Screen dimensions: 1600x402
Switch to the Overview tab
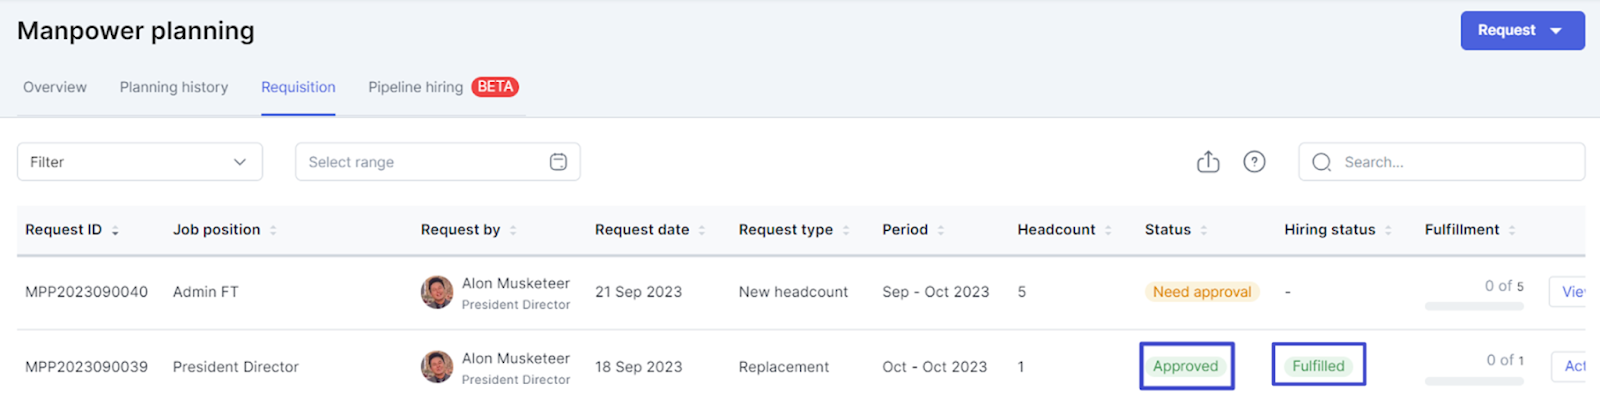(x=55, y=87)
